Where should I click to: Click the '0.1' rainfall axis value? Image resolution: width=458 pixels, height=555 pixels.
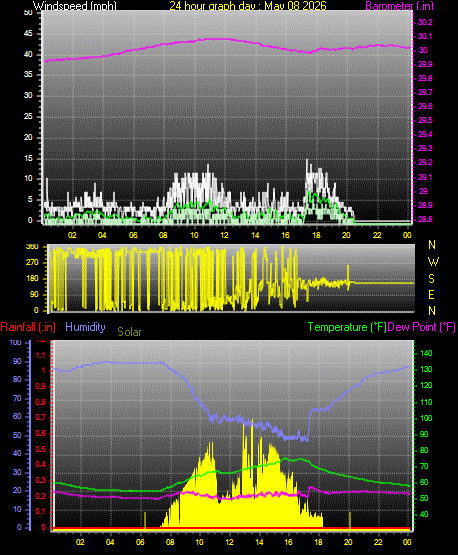pos(41,511)
